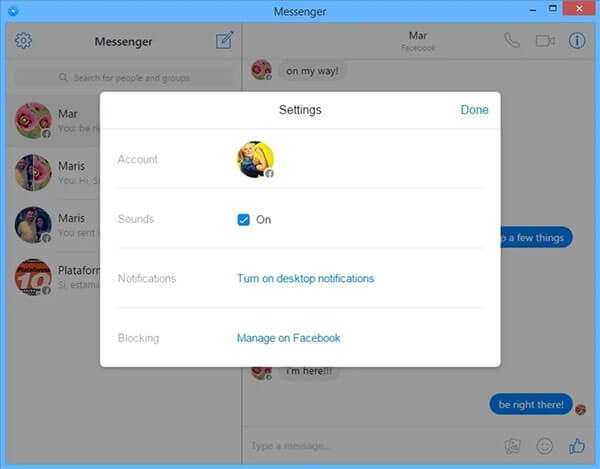Viewport: 600px width, 469px height.
Task: Close the Messenger window
Action: coord(579,8)
